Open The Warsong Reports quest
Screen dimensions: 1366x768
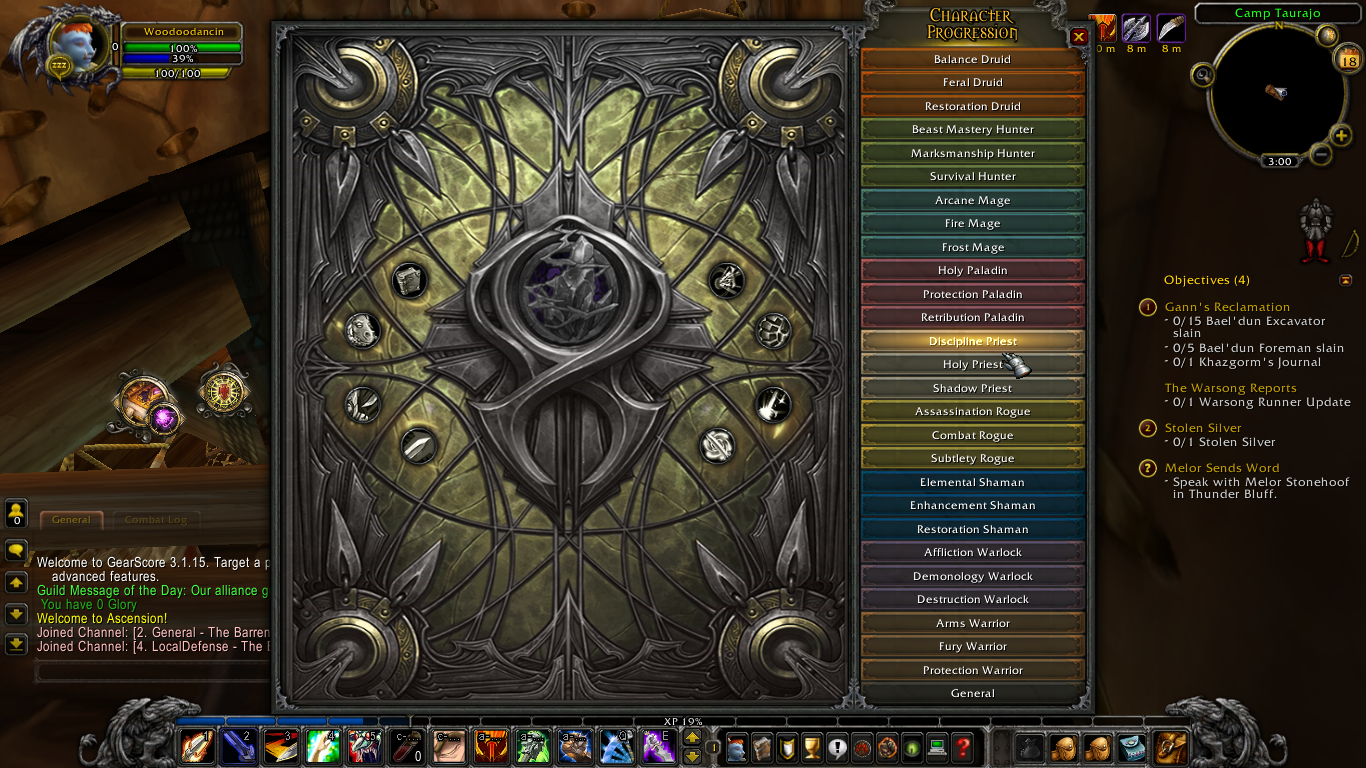(1230, 388)
